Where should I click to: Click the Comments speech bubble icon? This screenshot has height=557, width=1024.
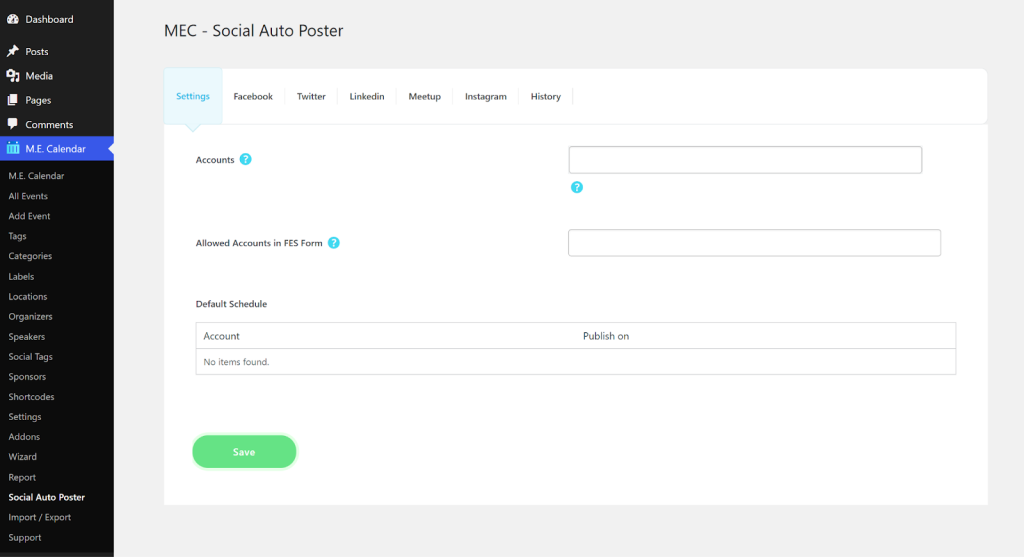(x=12, y=124)
